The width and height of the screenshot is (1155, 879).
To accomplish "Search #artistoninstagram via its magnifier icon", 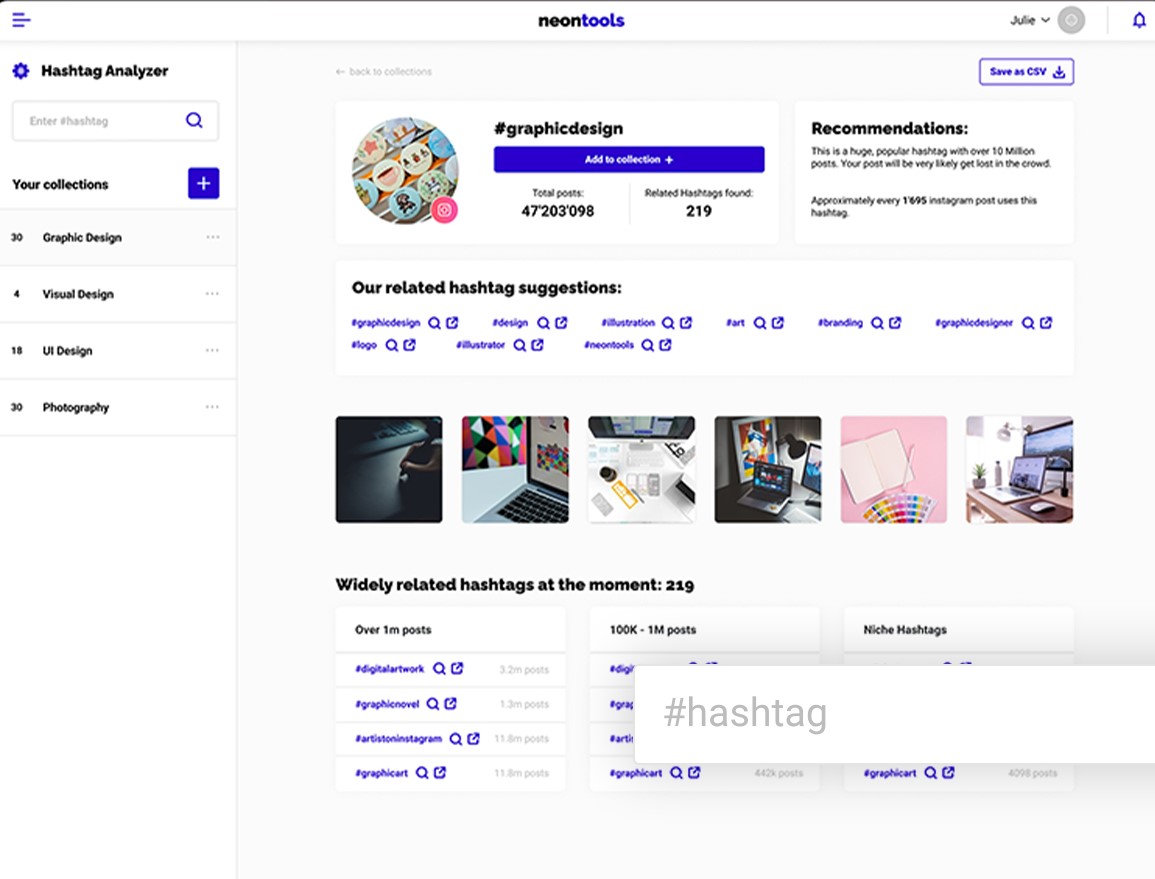I will pos(456,738).
